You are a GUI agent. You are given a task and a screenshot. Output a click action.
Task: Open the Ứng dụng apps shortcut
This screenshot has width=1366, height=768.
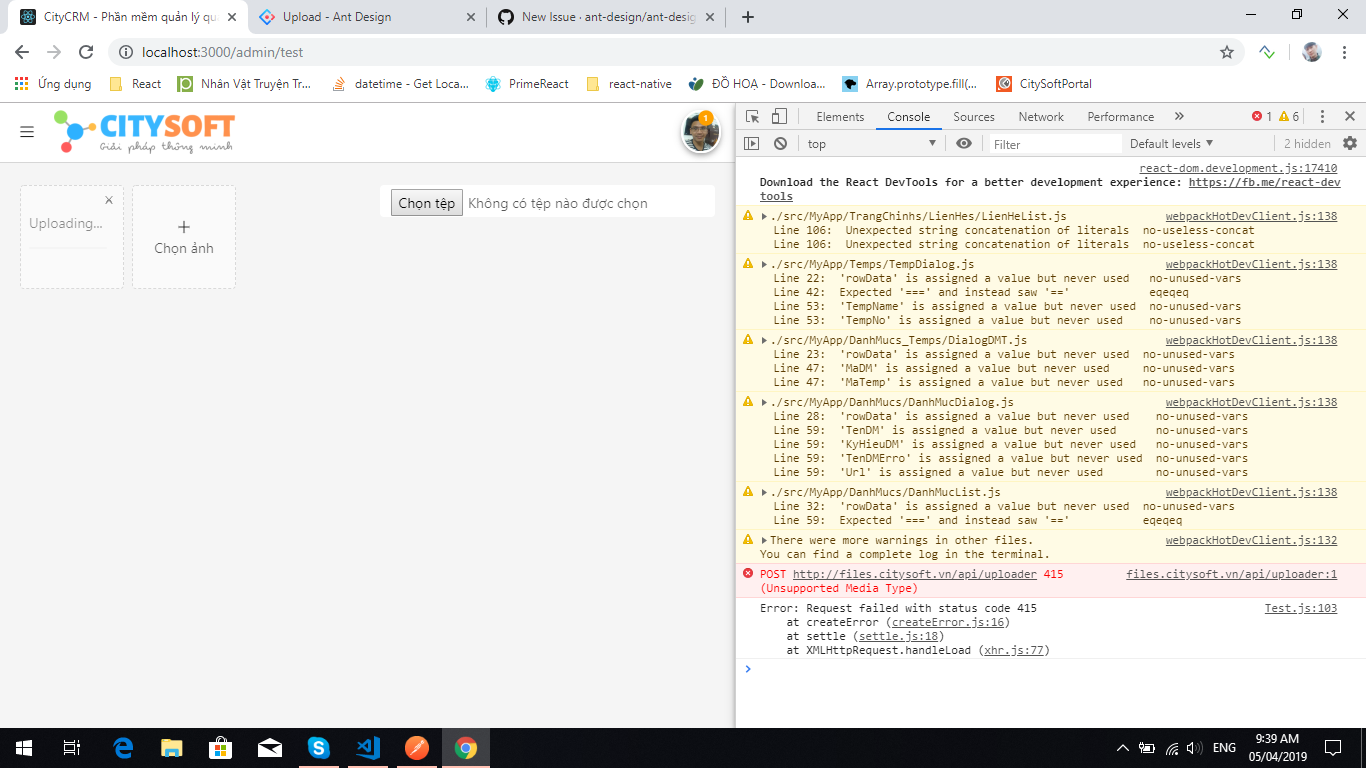pos(53,84)
